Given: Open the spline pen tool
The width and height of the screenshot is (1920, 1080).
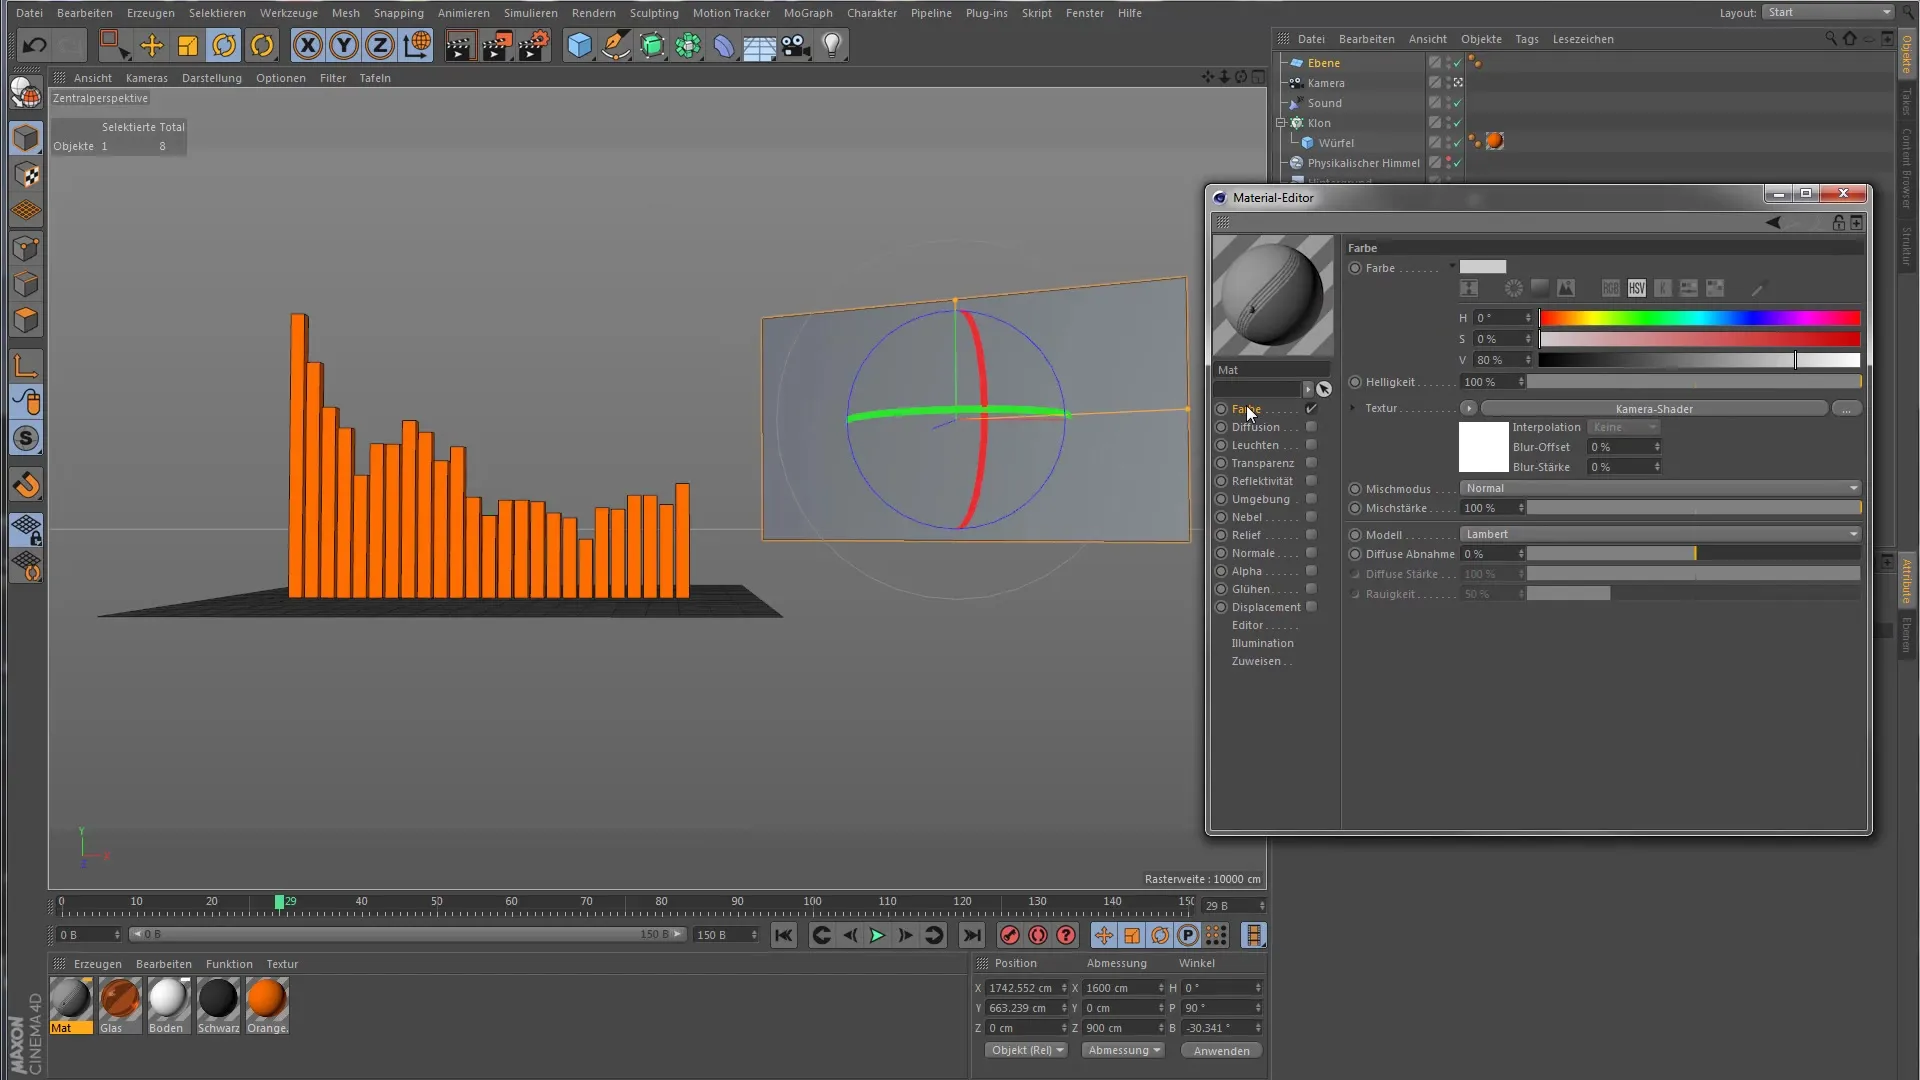Looking at the screenshot, I should click(616, 45).
